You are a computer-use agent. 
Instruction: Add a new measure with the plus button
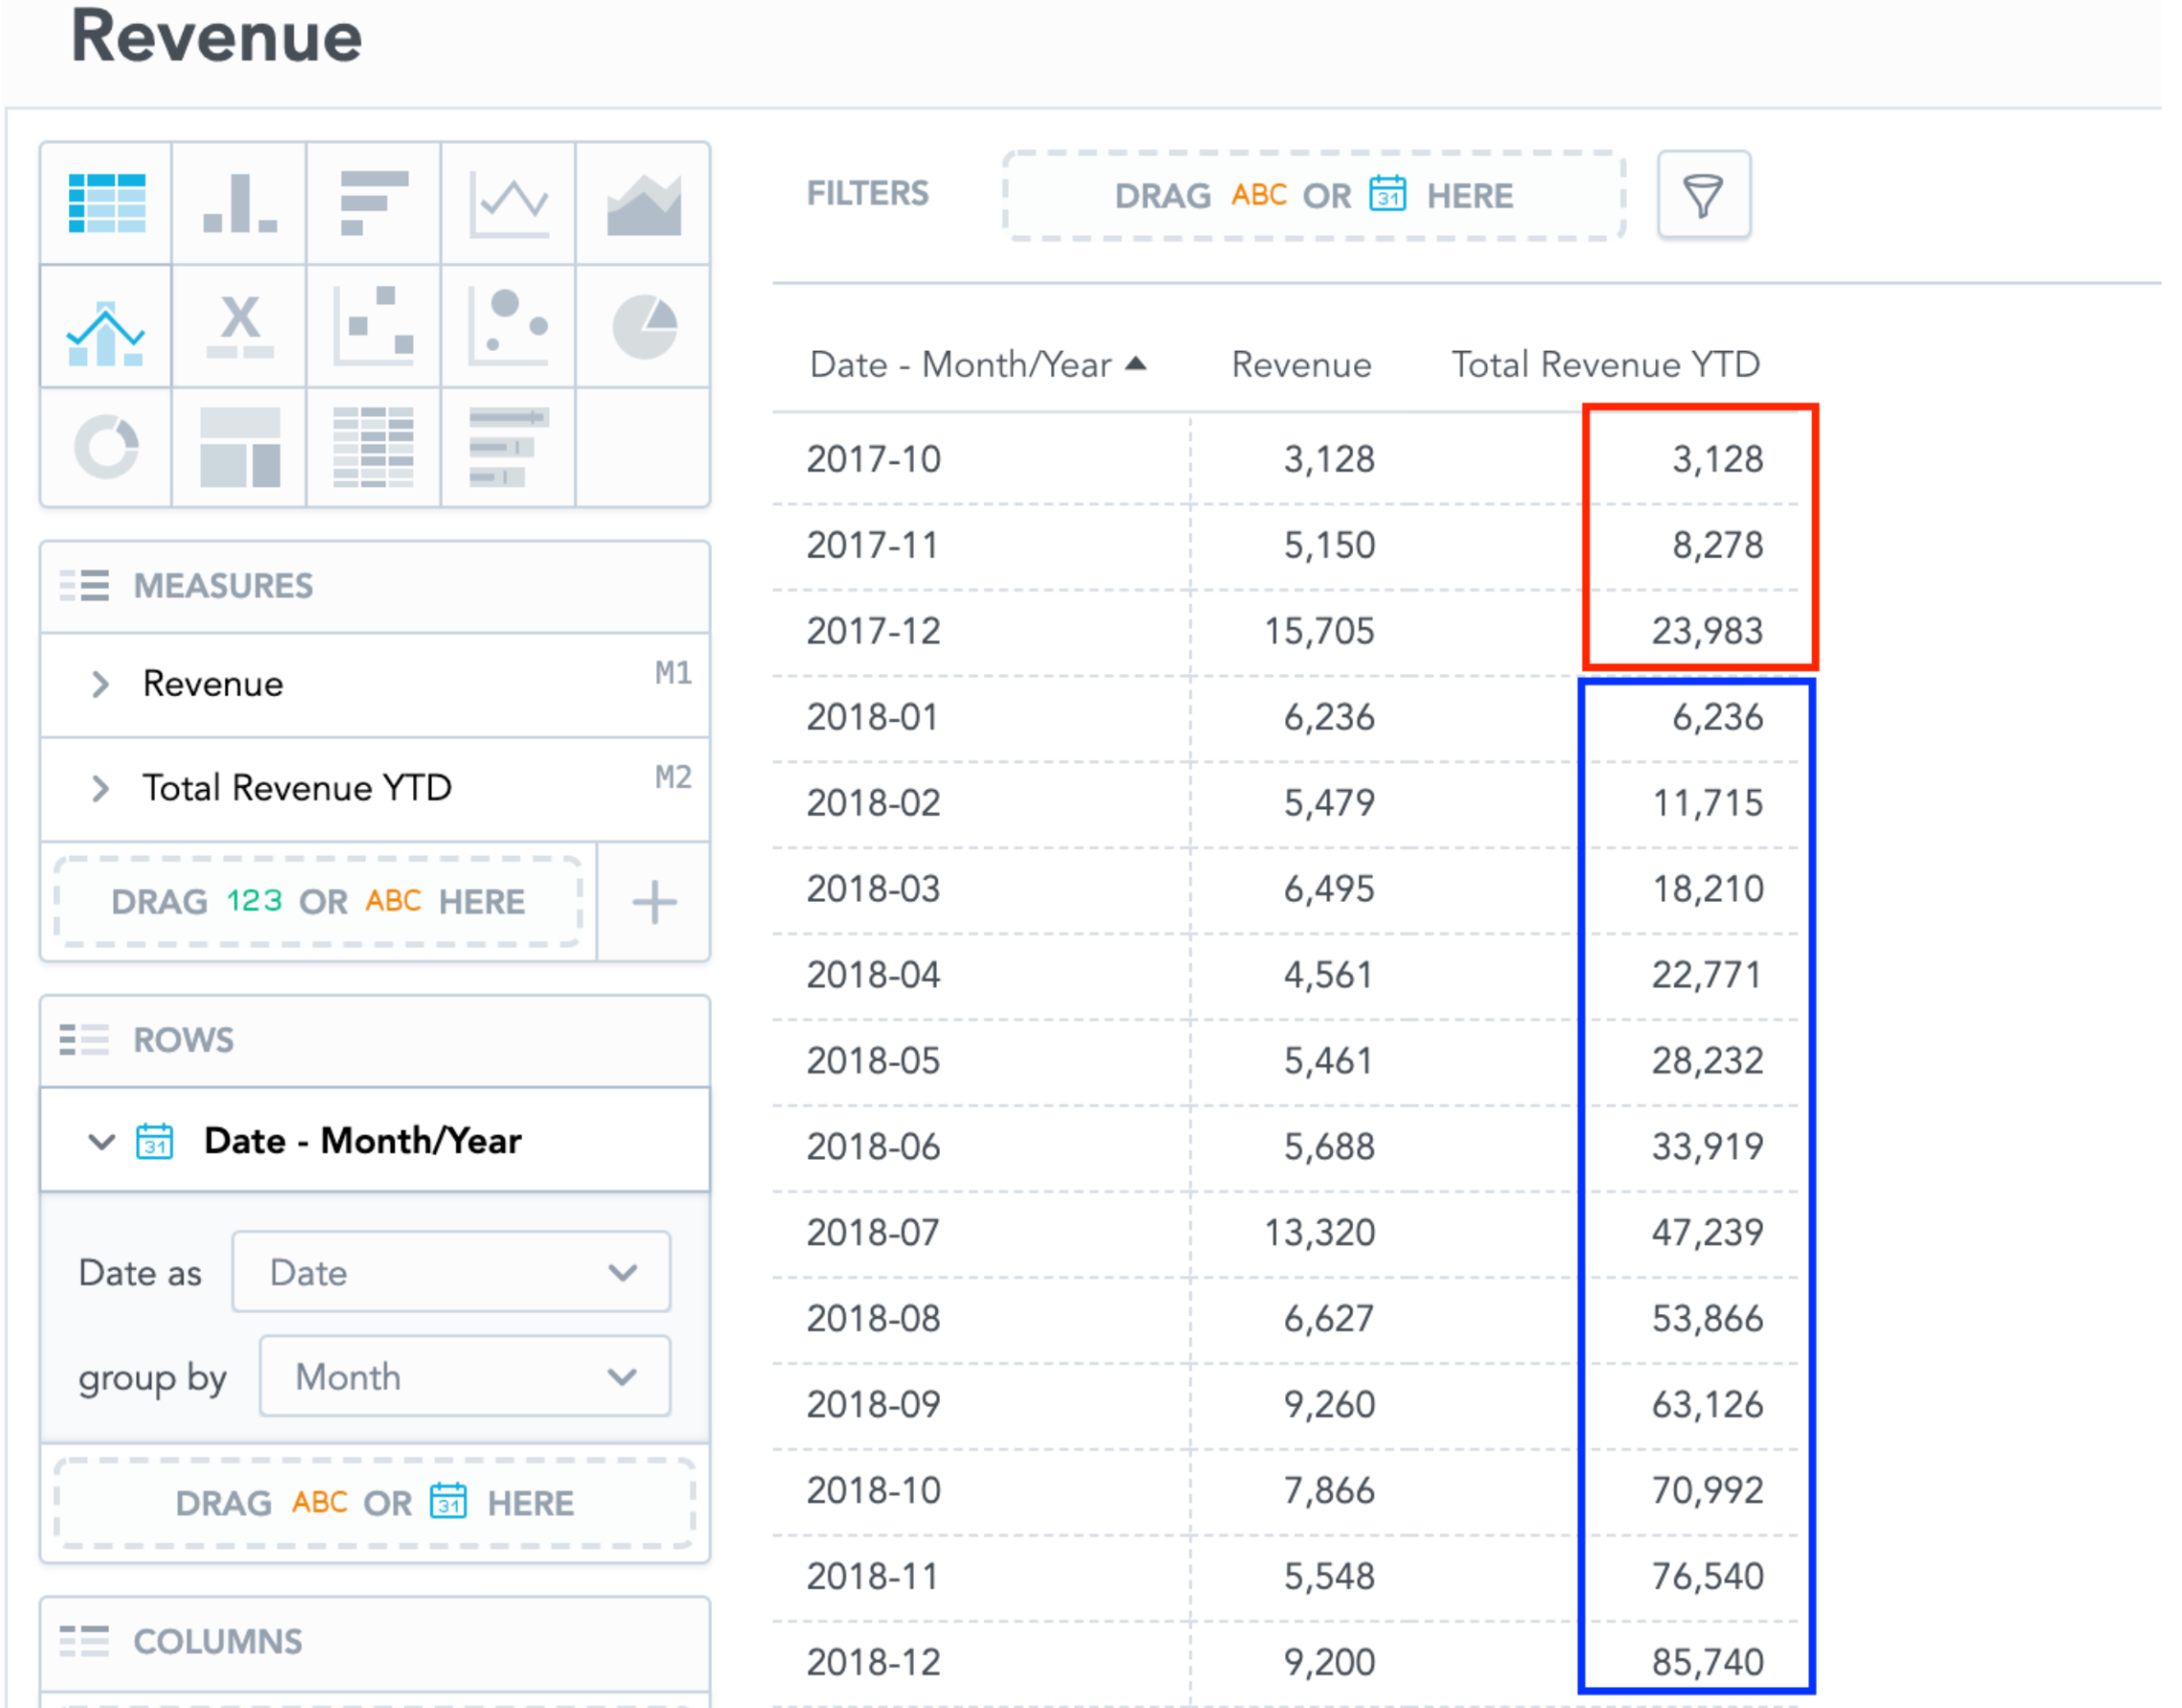click(x=654, y=903)
